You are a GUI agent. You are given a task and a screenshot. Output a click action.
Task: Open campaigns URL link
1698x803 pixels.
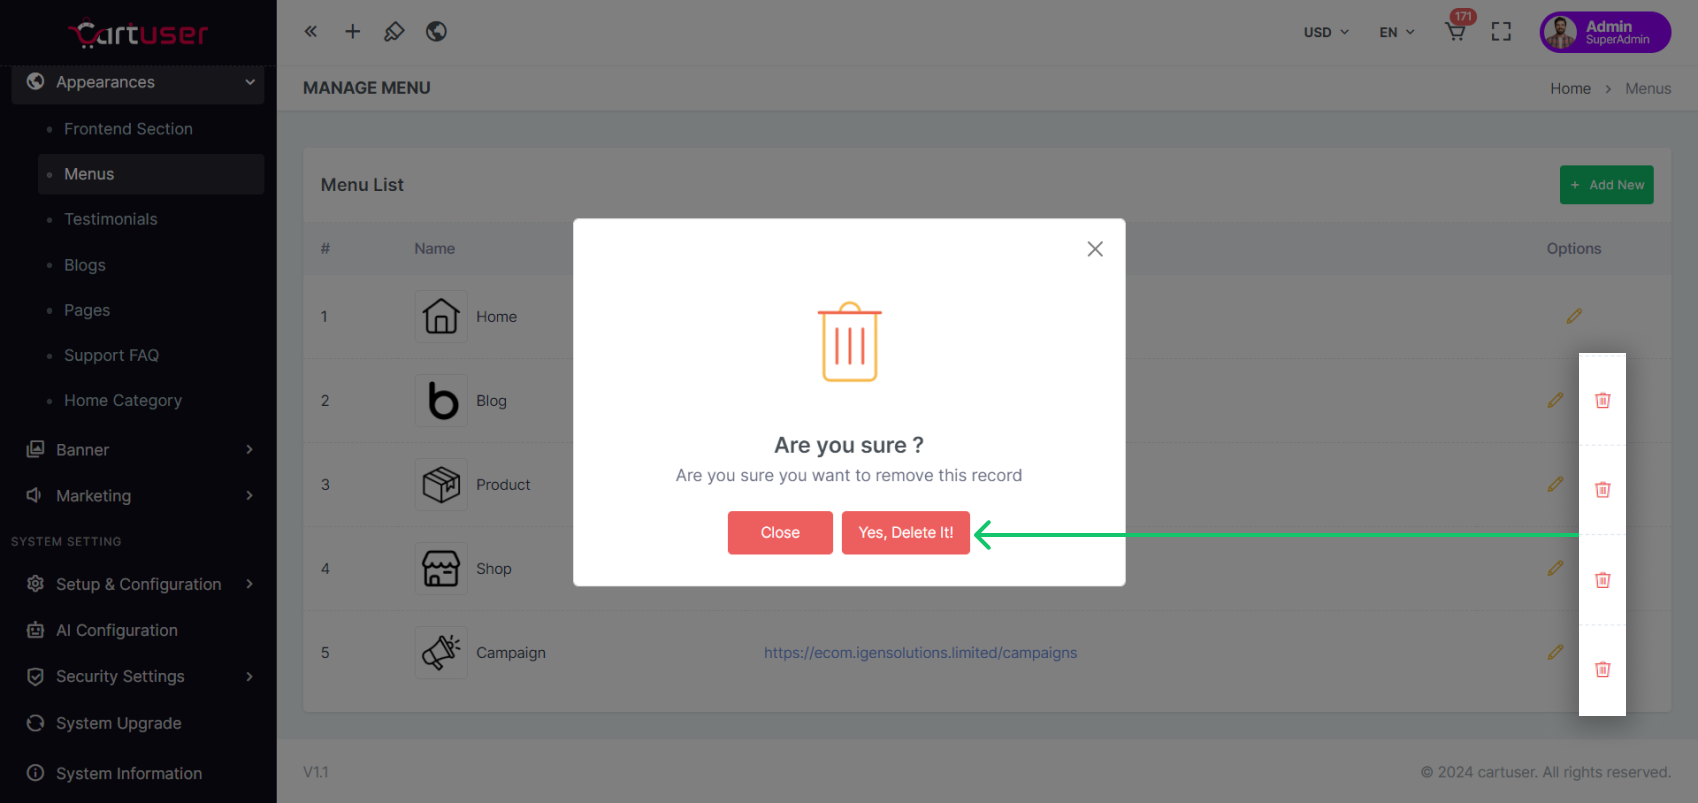[x=920, y=653]
